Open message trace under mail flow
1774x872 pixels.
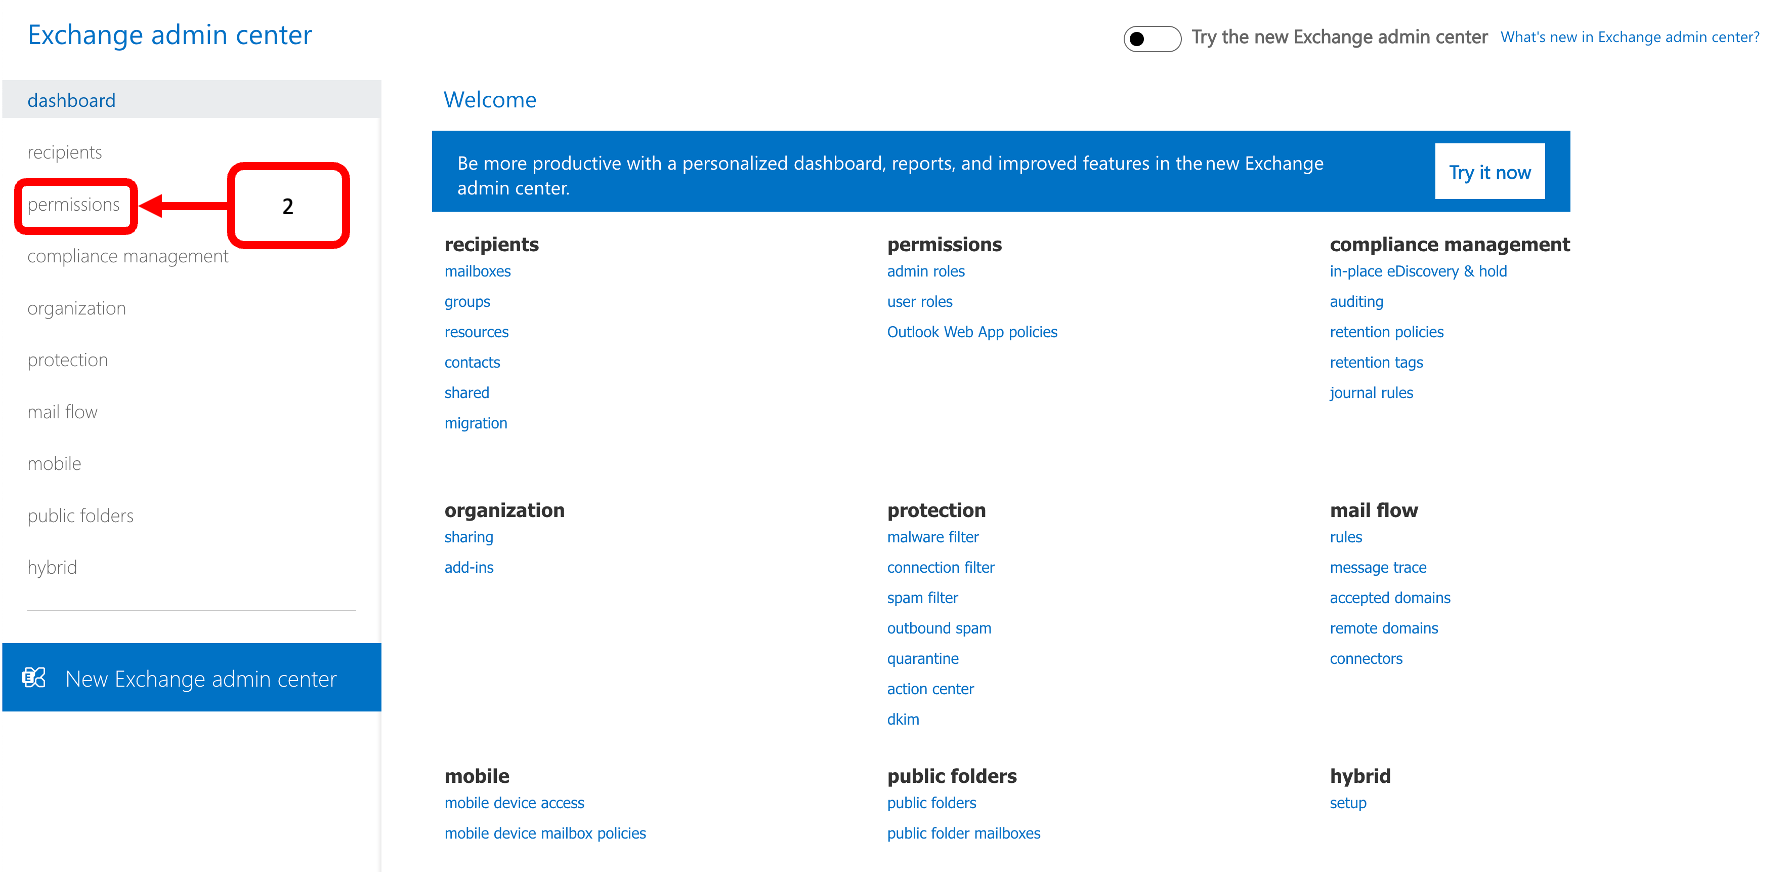(x=1378, y=568)
